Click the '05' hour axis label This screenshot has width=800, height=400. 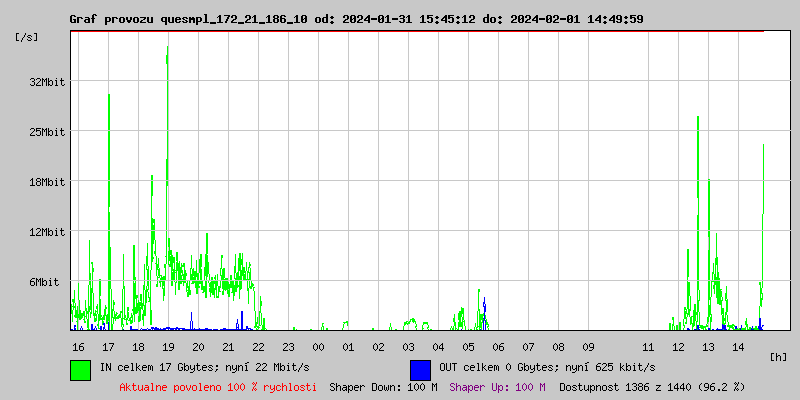468,347
